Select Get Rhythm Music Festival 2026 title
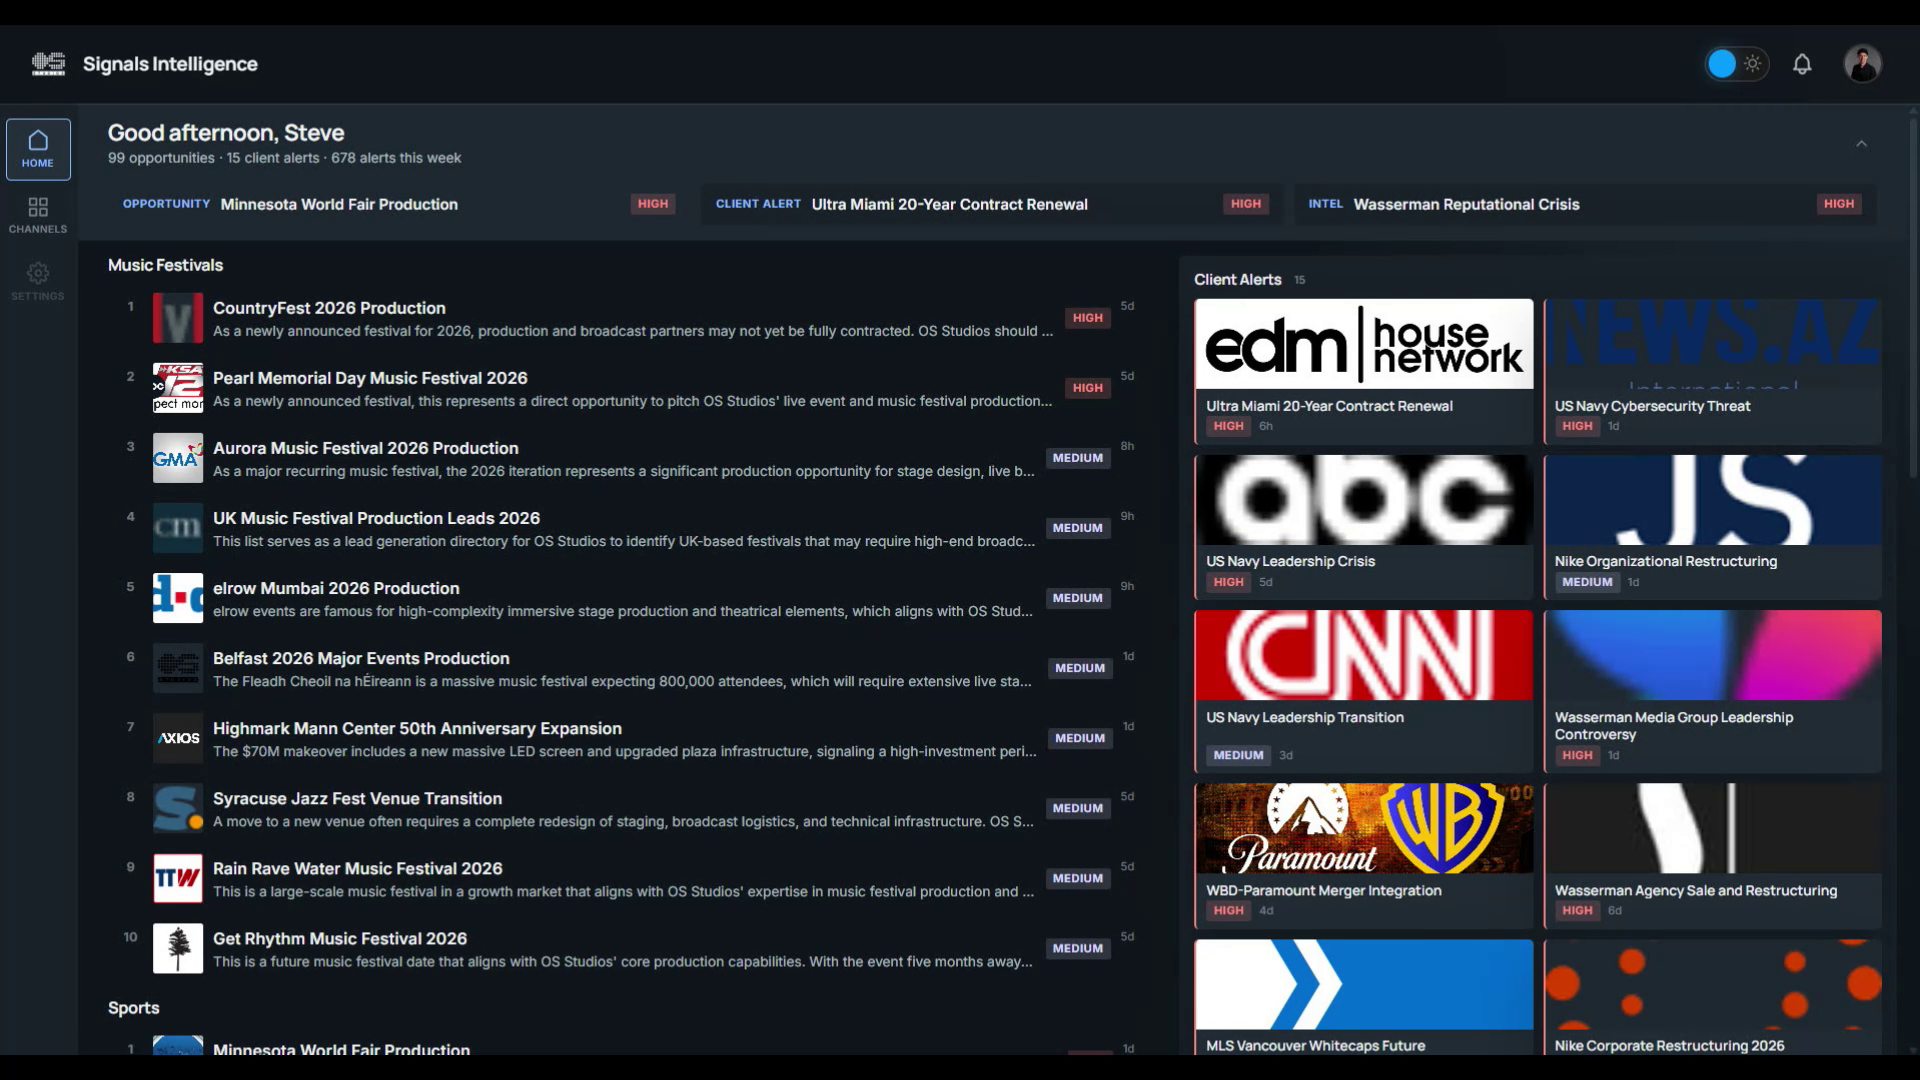Image resolution: width=1920 pixels, height=1080 pixels. (340, 938)
